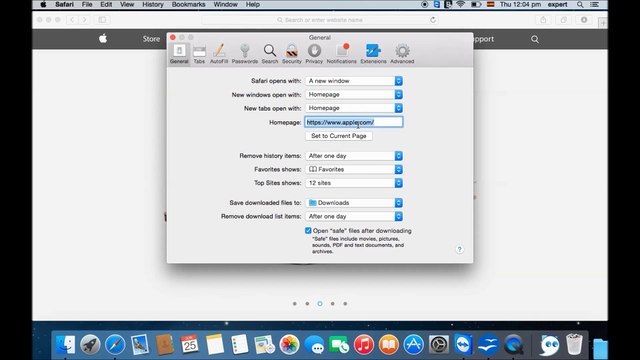Open the Privacy preferences pane

[314, 54]
